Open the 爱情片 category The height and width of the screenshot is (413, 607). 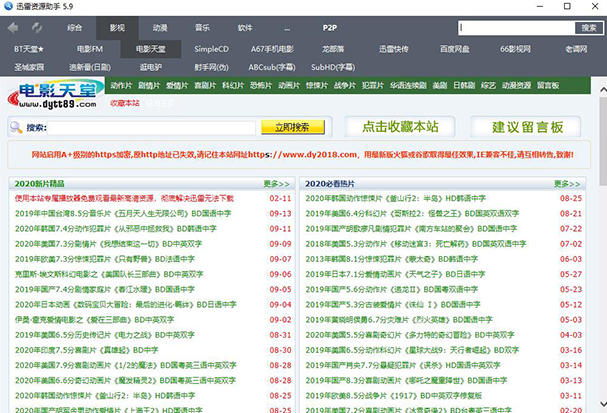[177, 86]
